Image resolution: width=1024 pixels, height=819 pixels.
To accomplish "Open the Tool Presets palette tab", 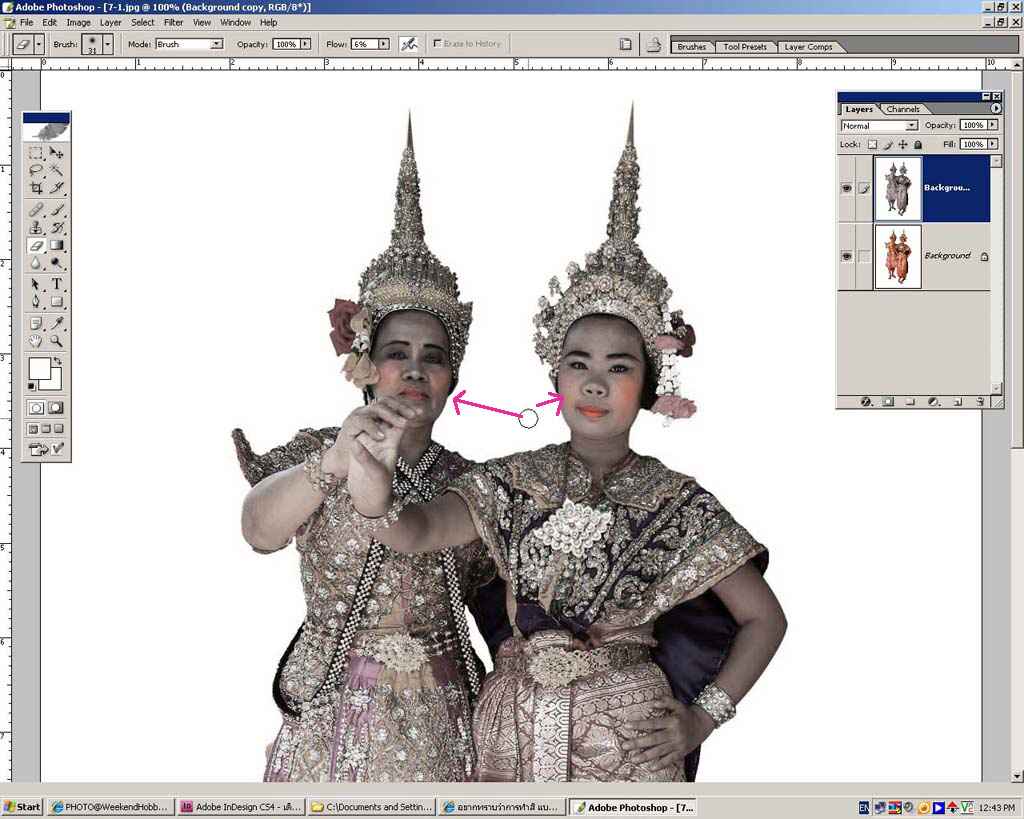I will tap(745, 47).
